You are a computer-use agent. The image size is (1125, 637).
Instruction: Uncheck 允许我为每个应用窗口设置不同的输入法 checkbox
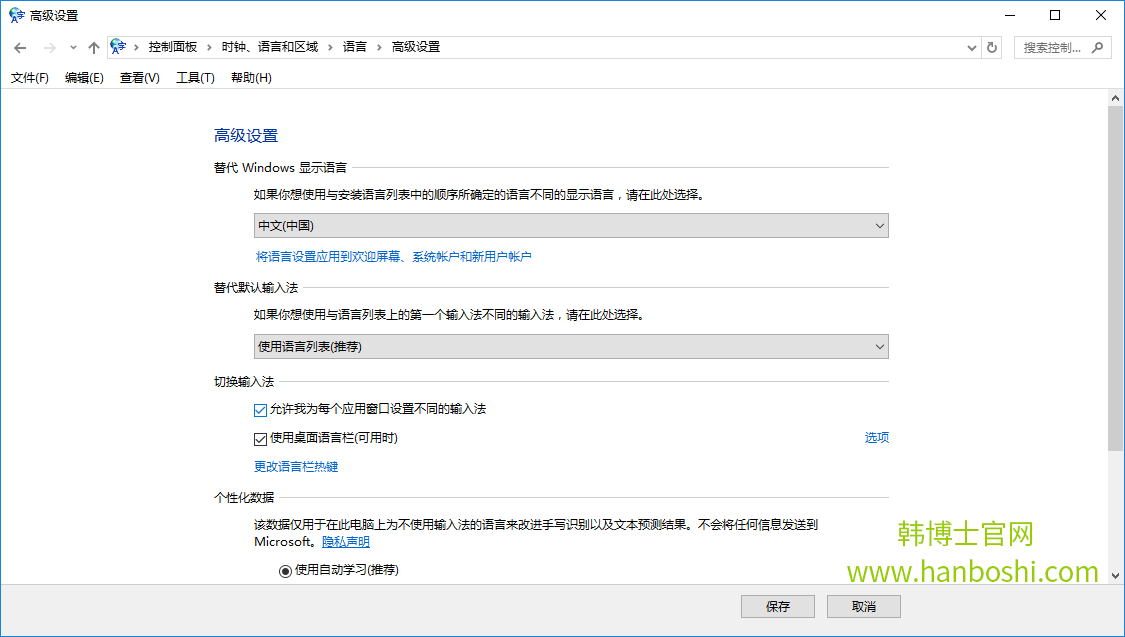click(x=261, y=409)
